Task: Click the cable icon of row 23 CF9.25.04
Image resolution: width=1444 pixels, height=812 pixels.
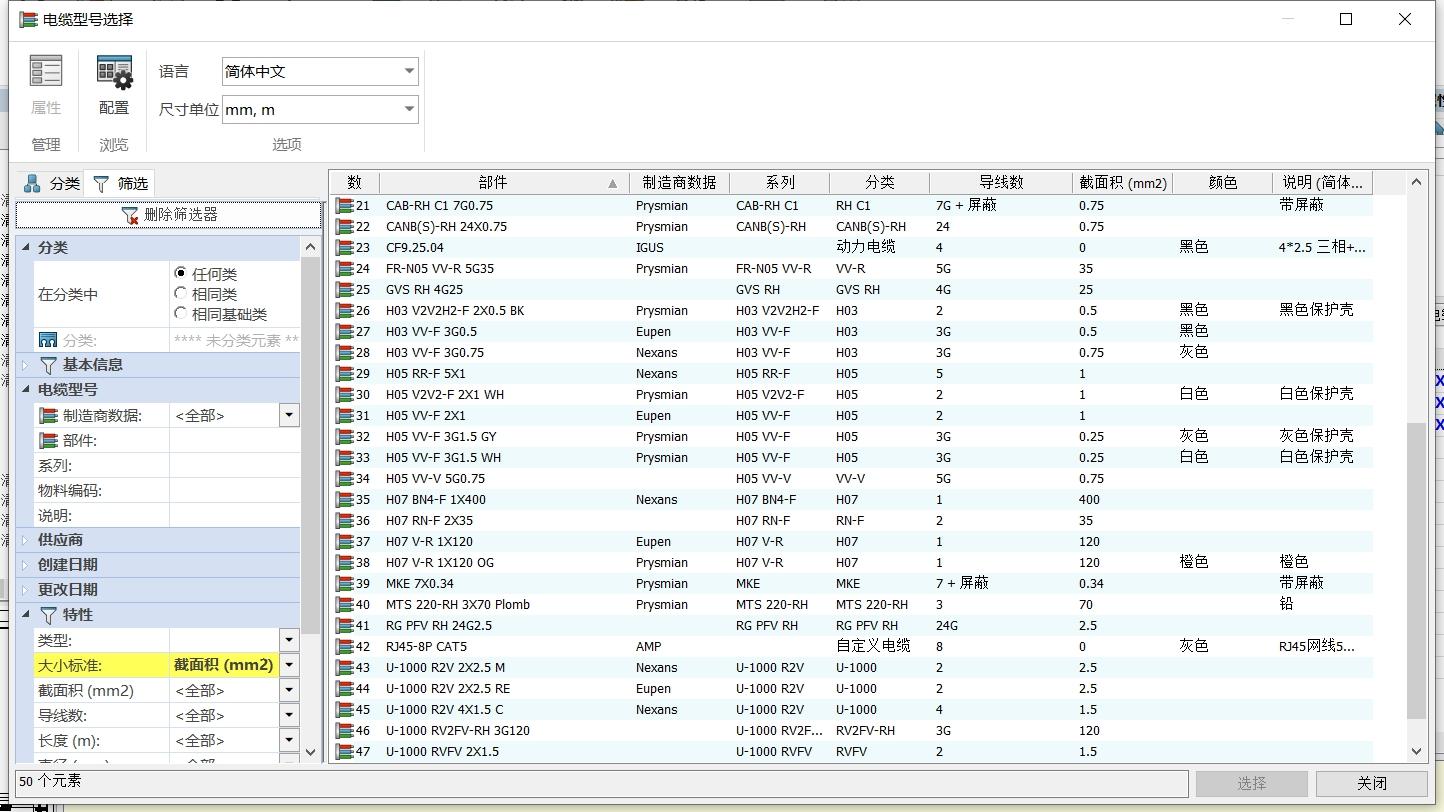Action: click(345, 248)
